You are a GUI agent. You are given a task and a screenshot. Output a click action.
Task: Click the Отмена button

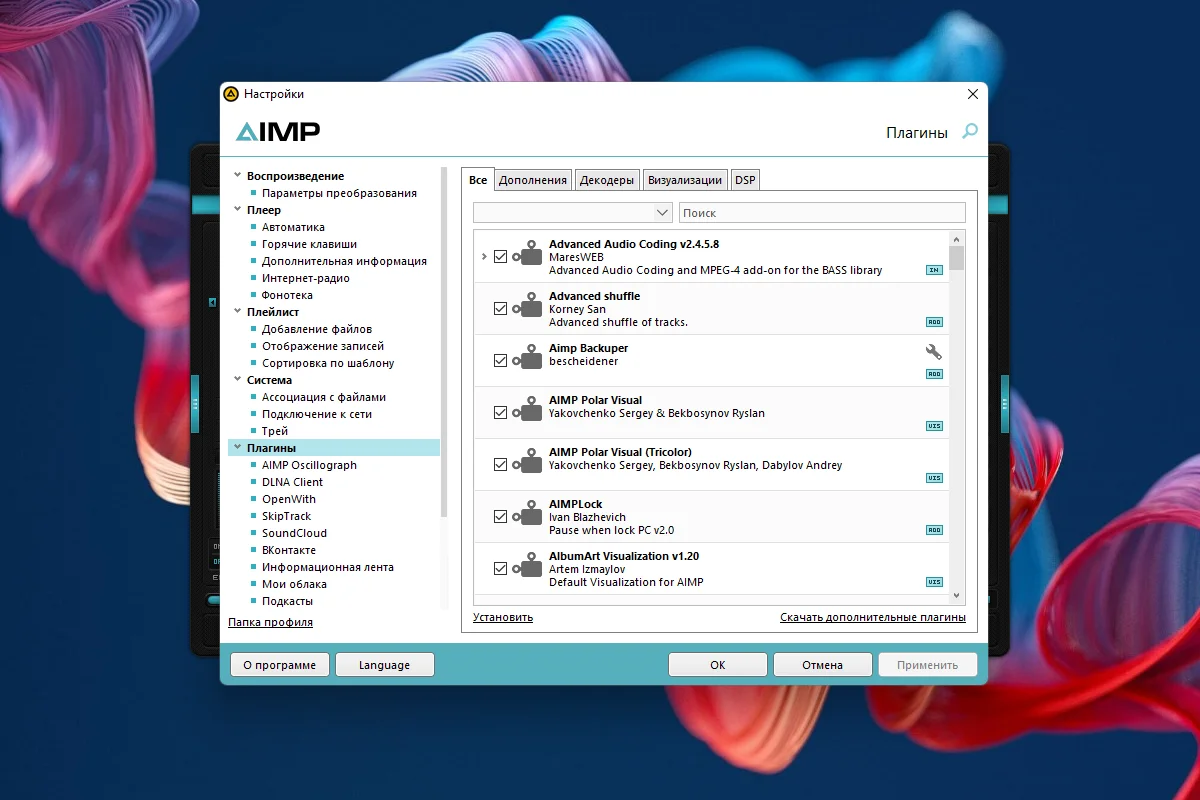(822, 665)
